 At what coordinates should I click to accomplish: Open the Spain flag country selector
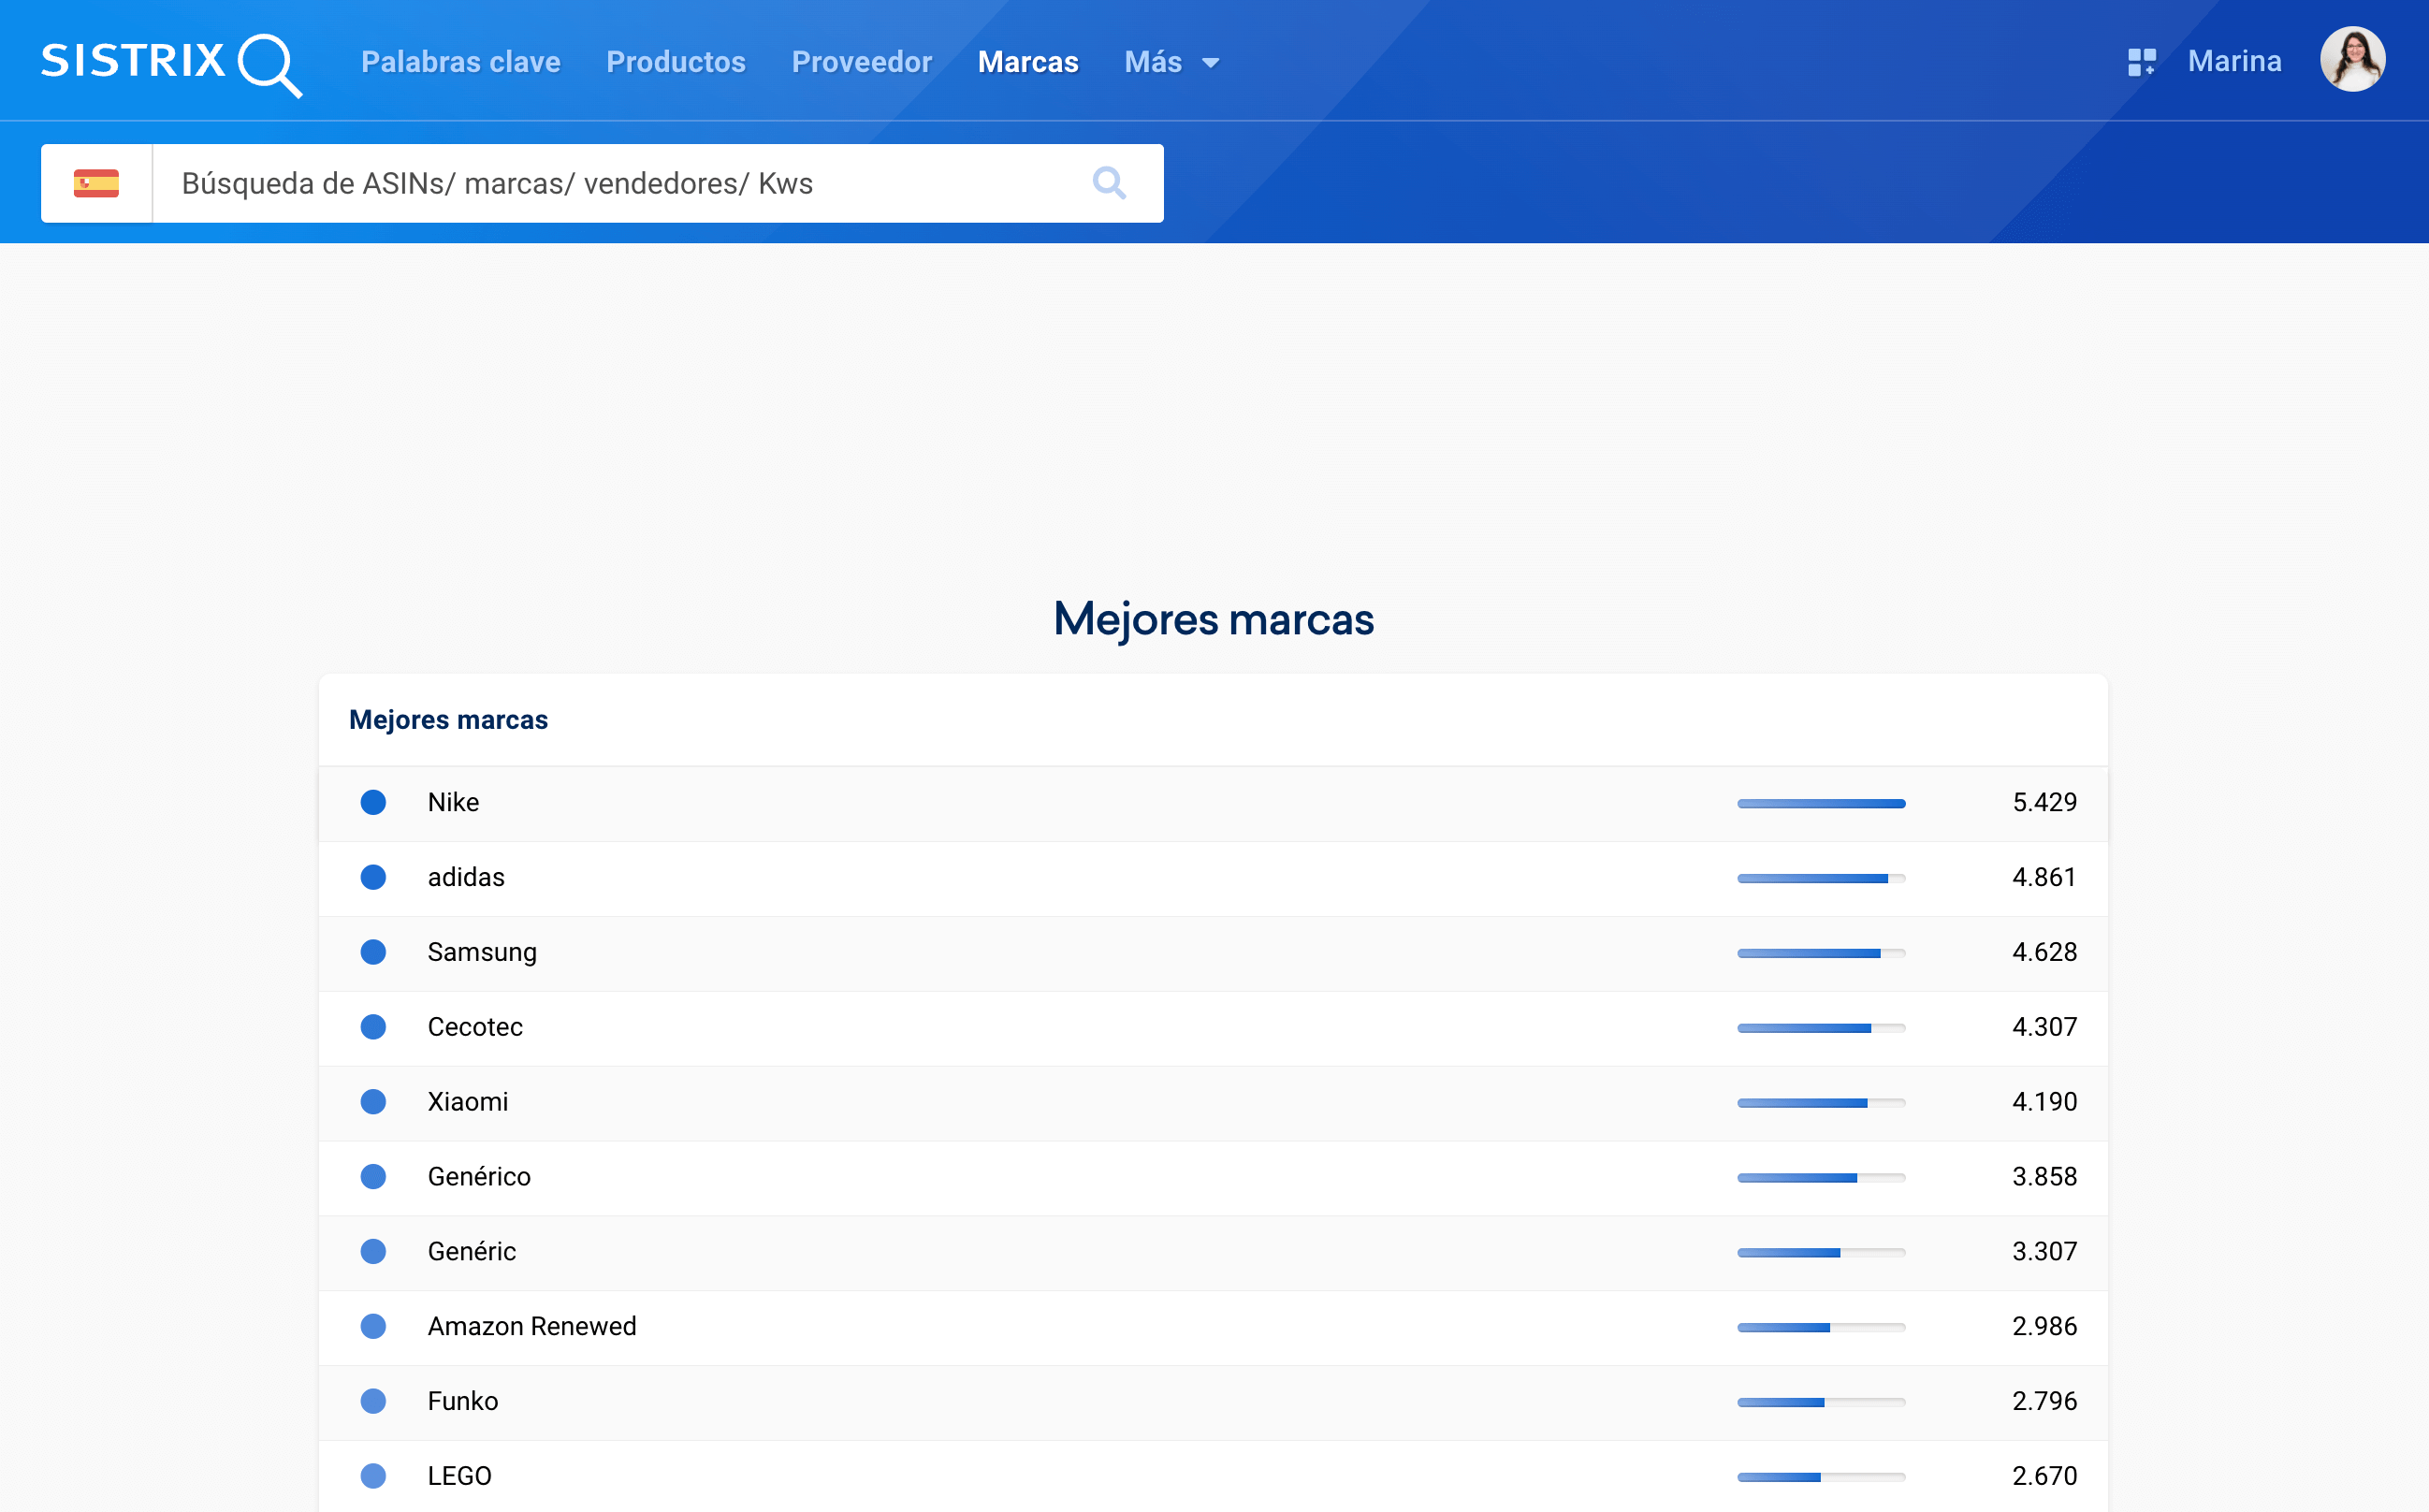[96, 183]
